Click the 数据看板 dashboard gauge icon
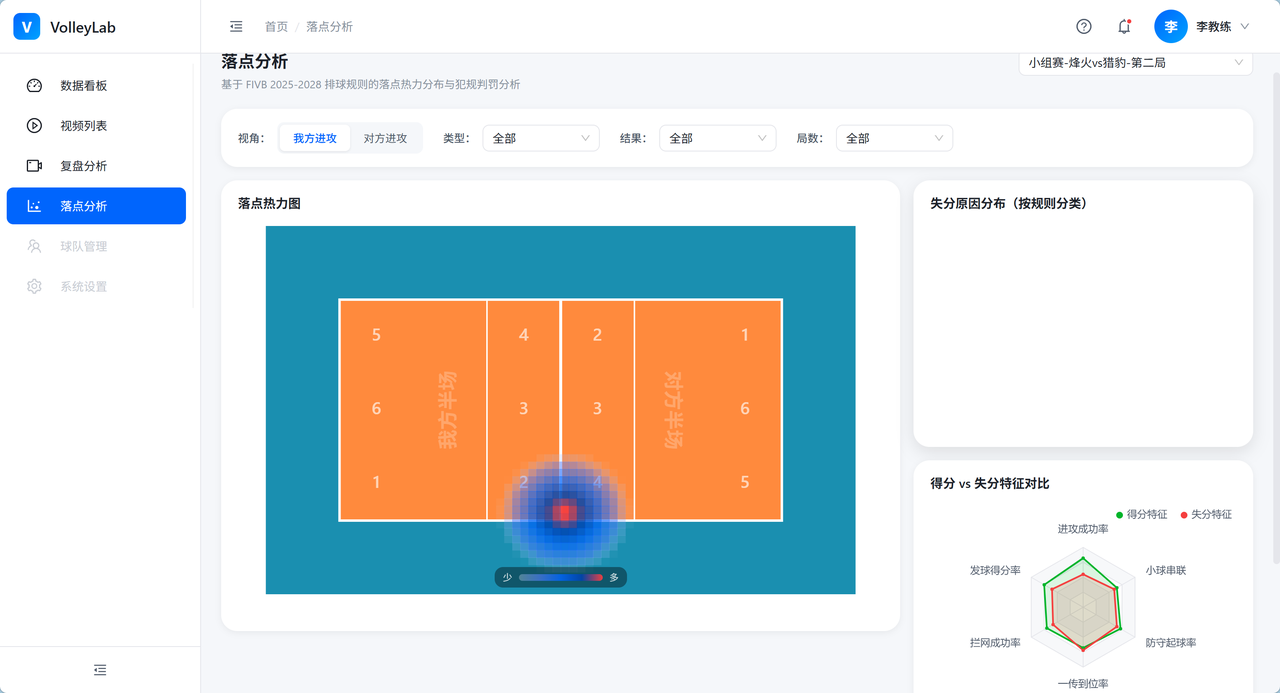Image resolution: width=1280 pixels, height=693 pixels. tap(34, 86)
